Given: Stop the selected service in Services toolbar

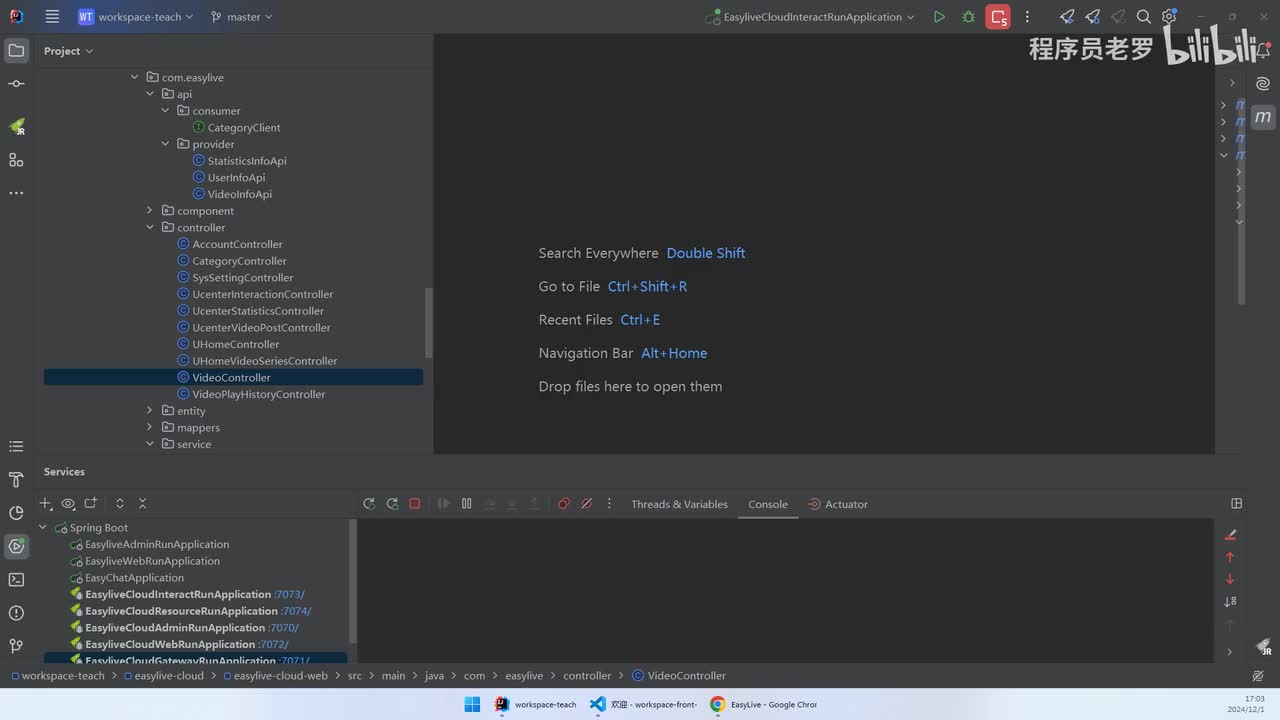Looking at the screenshot, I should pos(415,504).
